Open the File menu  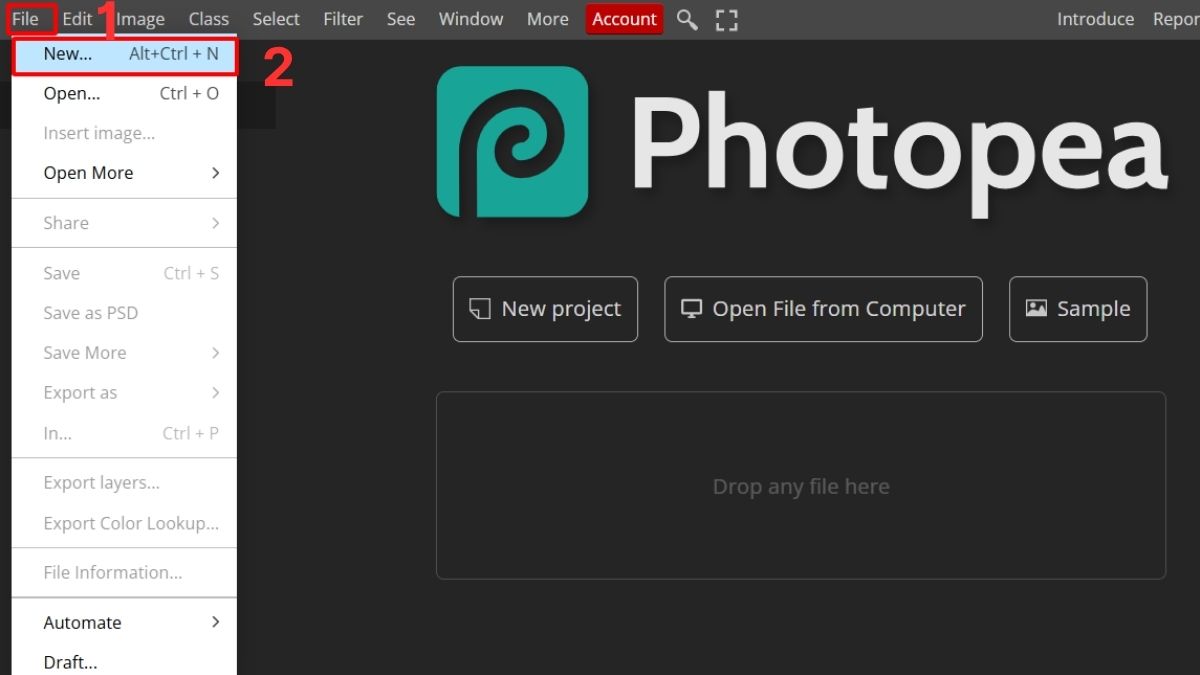click(25, 19)
